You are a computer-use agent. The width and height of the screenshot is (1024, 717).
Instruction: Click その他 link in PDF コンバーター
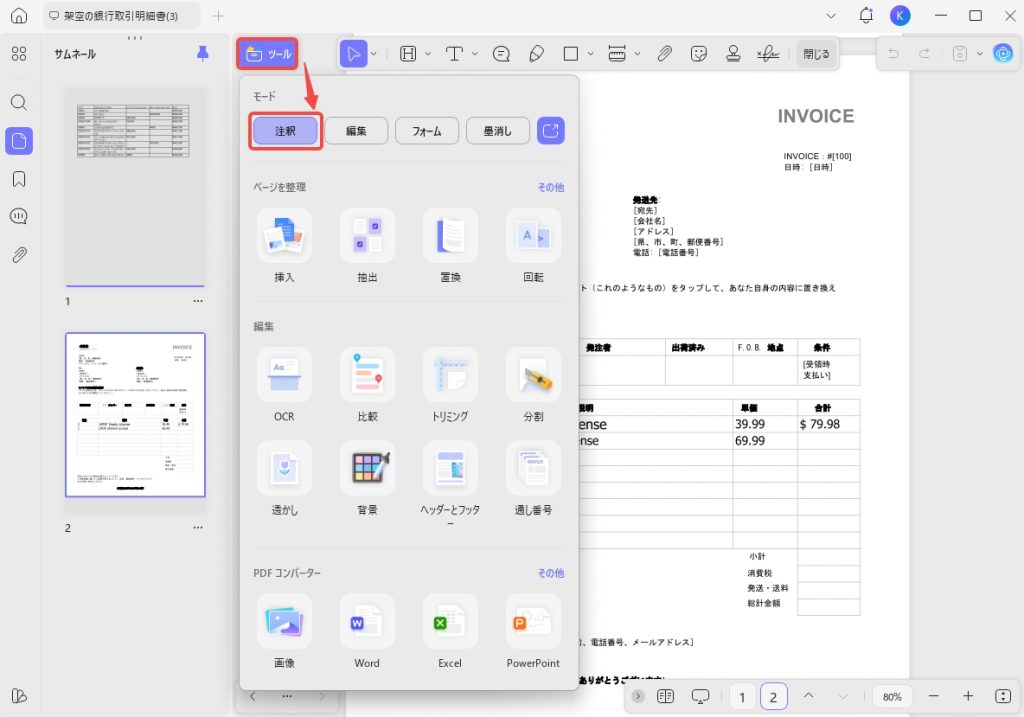(551, 573)
